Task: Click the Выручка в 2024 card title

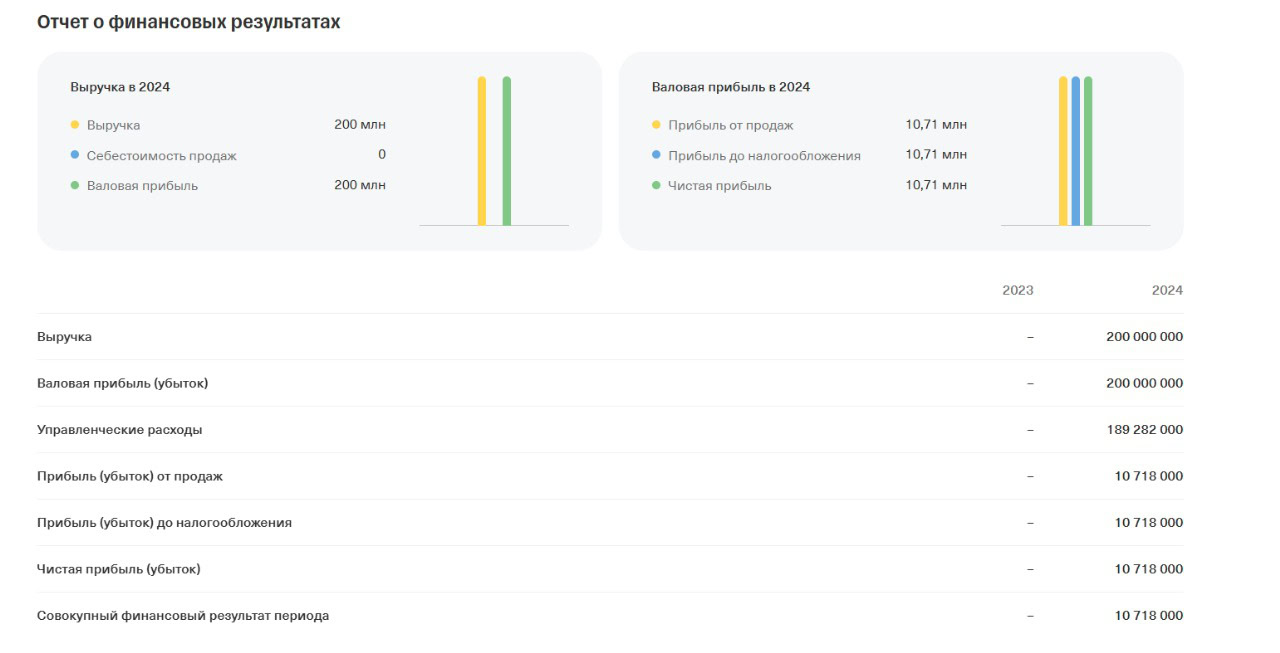Action: pos(120,87)
